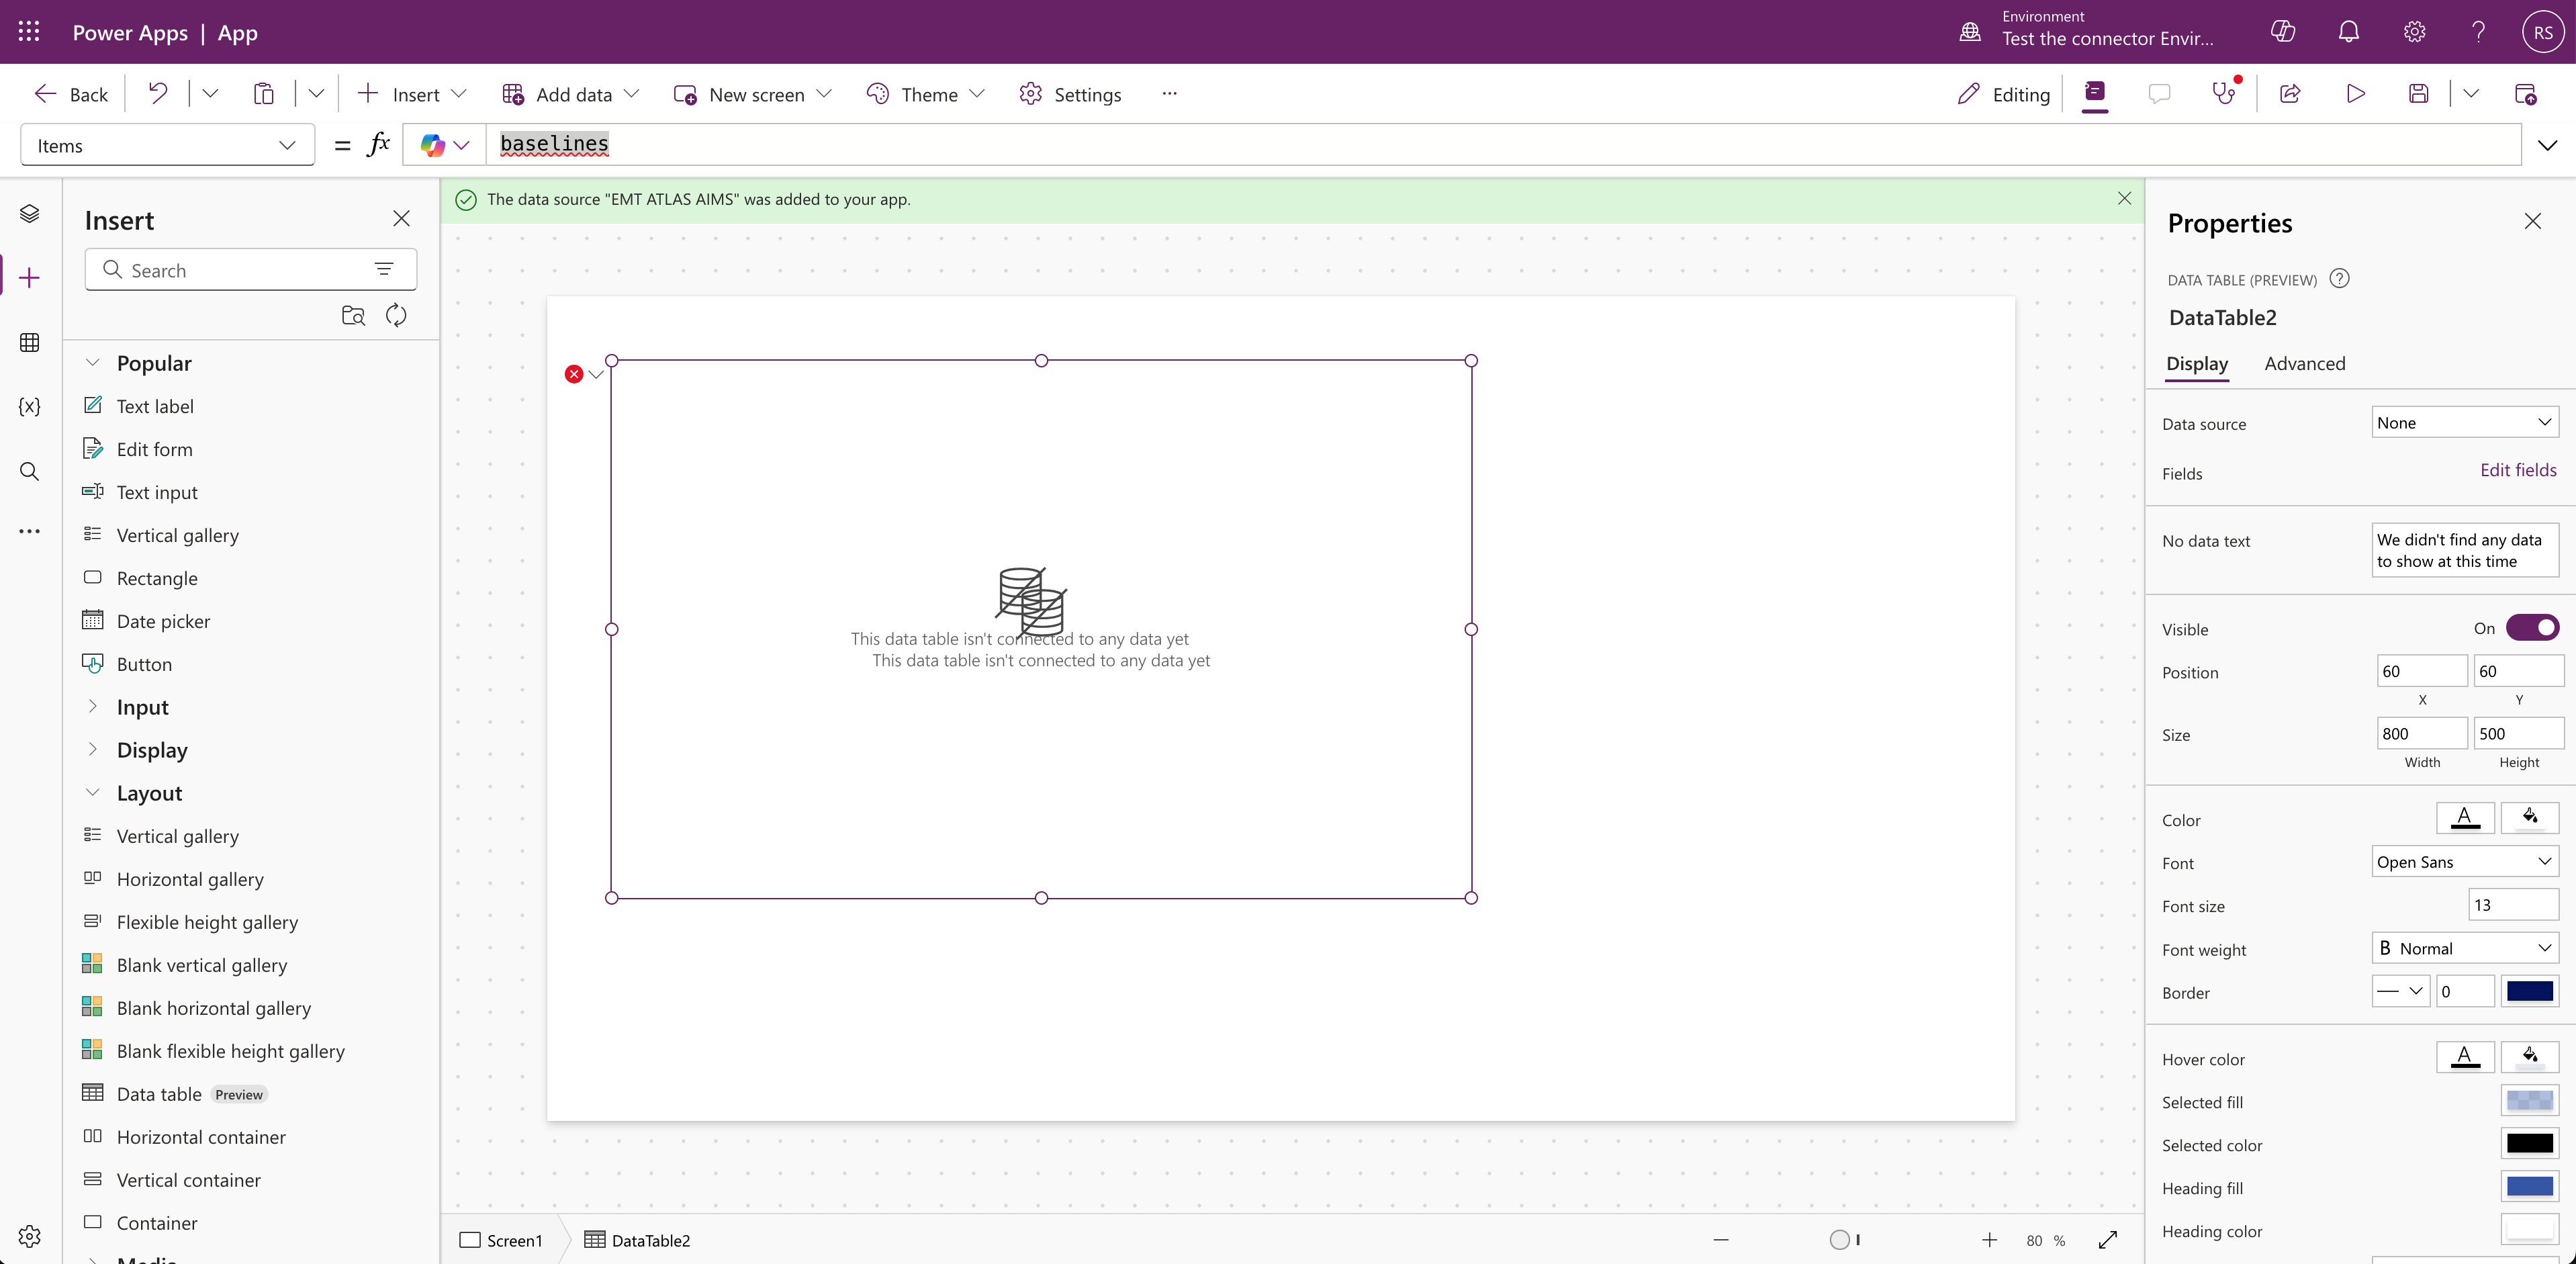Collapse the Popular section
This screenshot has height=1264, width=2576.
point(93,363)
